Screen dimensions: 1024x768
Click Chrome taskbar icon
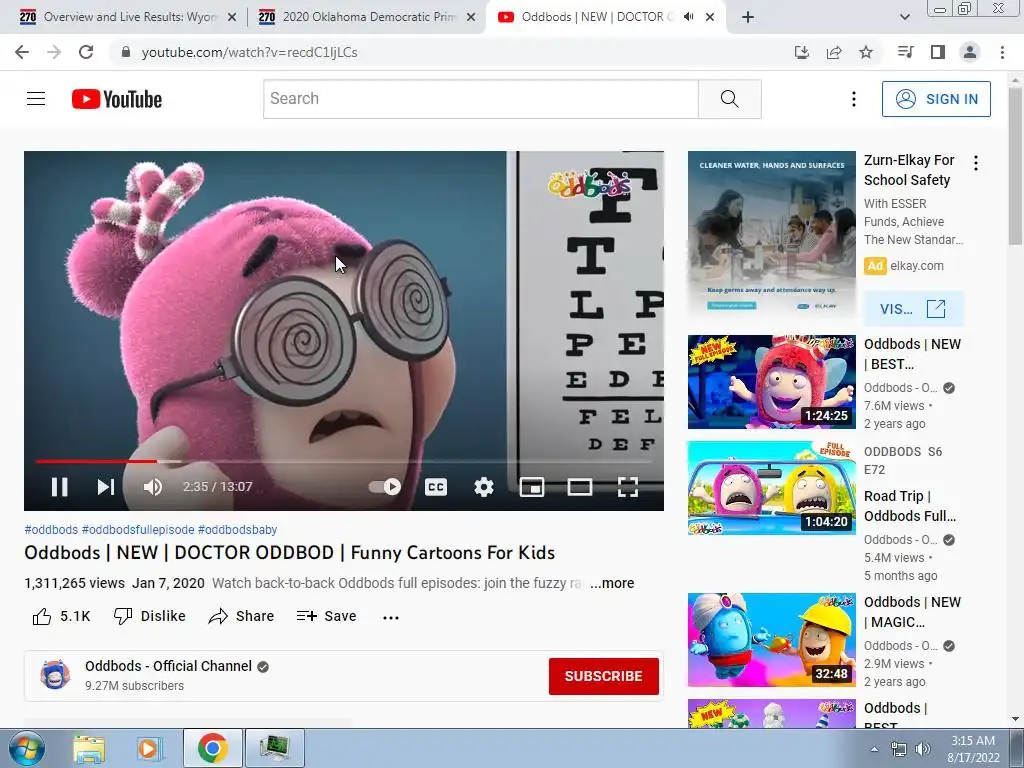click(x=213, y=748)
